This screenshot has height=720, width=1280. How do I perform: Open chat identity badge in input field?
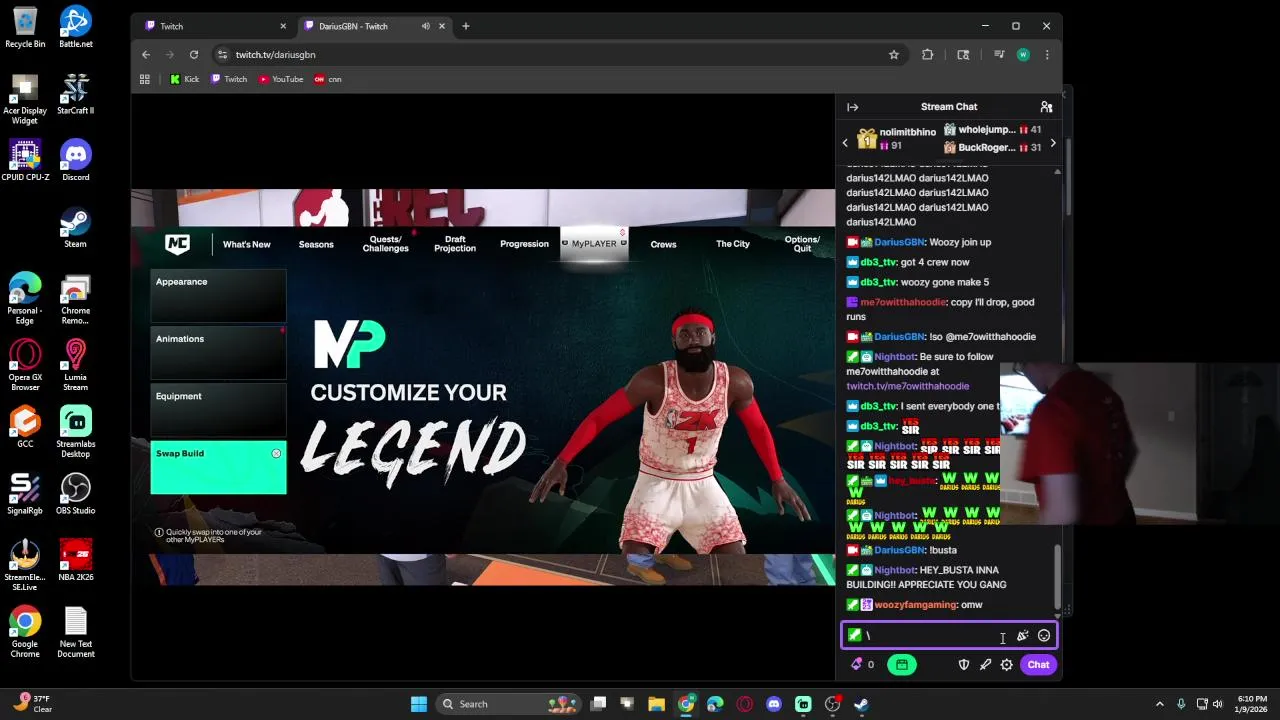point(854,635)
